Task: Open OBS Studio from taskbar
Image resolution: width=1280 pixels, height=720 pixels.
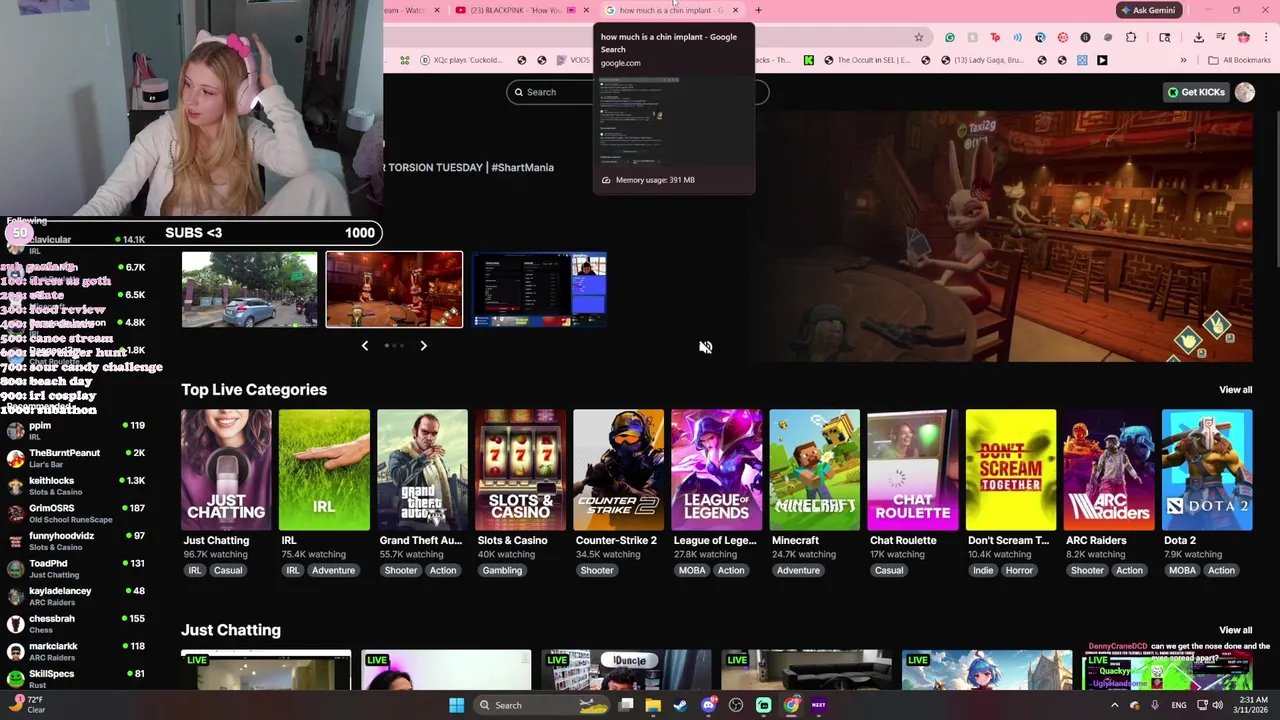Action: [736, 705]
